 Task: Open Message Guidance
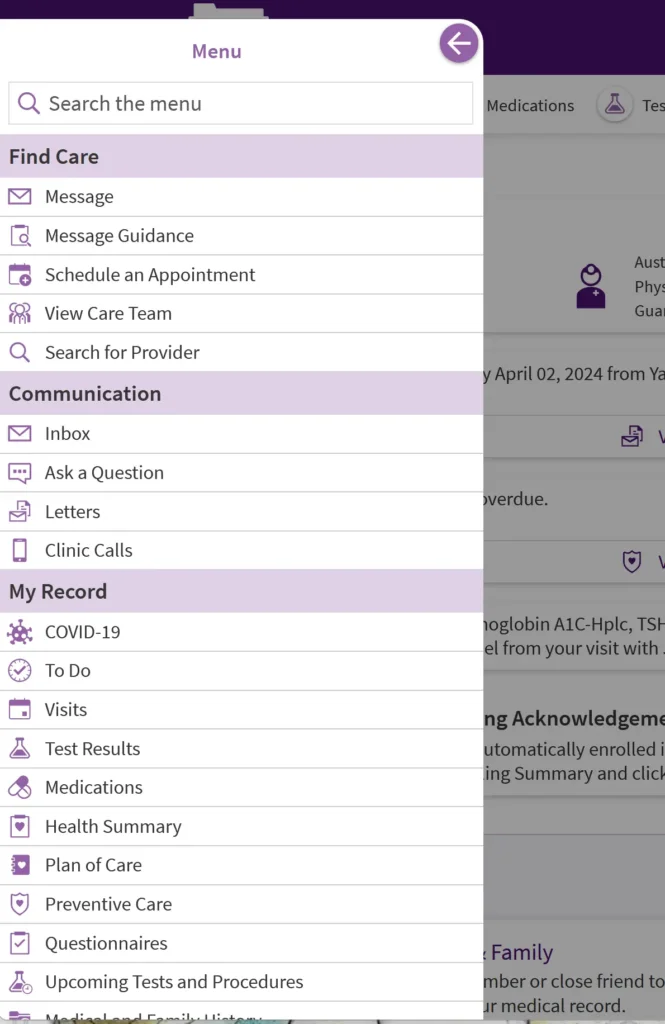pos(242,236)
